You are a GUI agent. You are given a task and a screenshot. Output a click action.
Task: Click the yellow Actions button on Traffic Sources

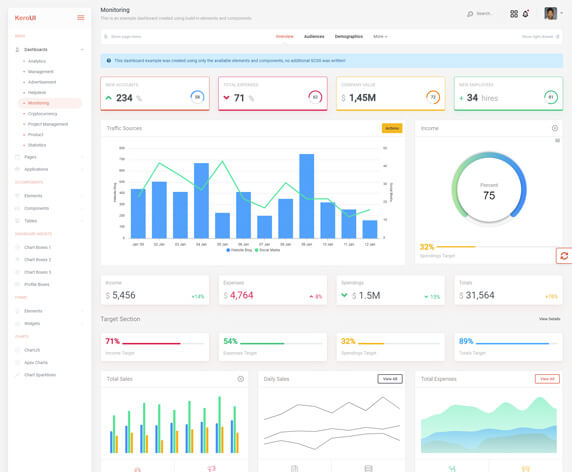click(392, 128)
